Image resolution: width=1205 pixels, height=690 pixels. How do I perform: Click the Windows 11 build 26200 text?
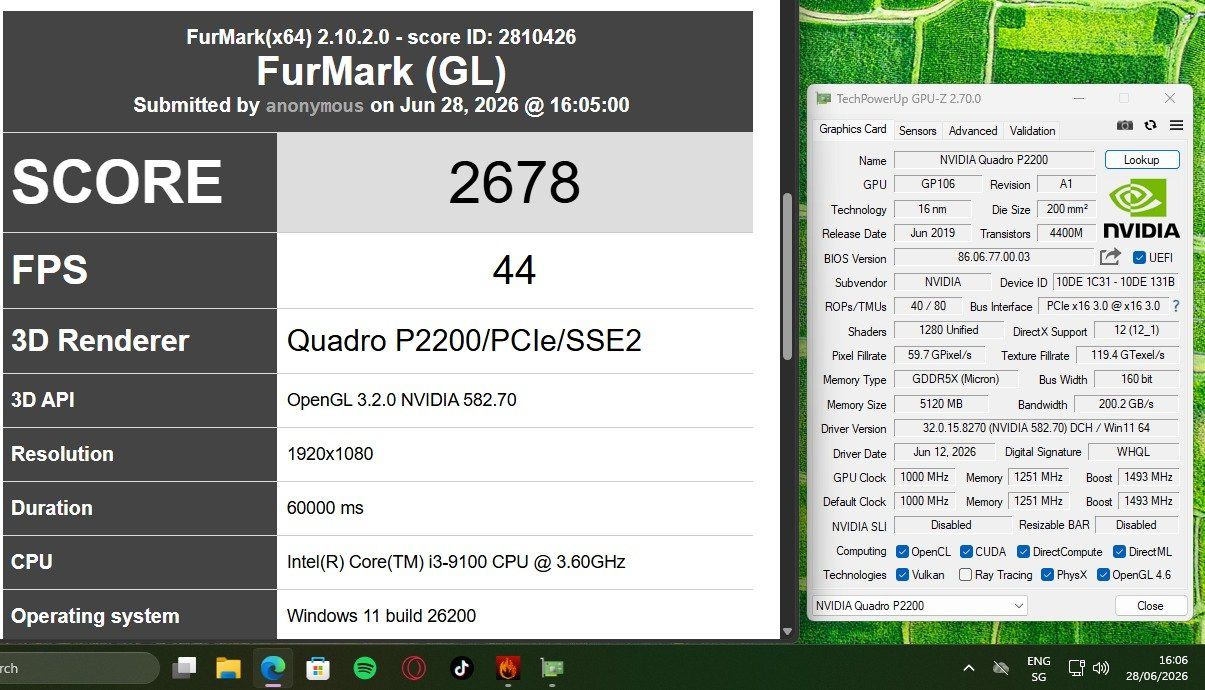(382, 616)
